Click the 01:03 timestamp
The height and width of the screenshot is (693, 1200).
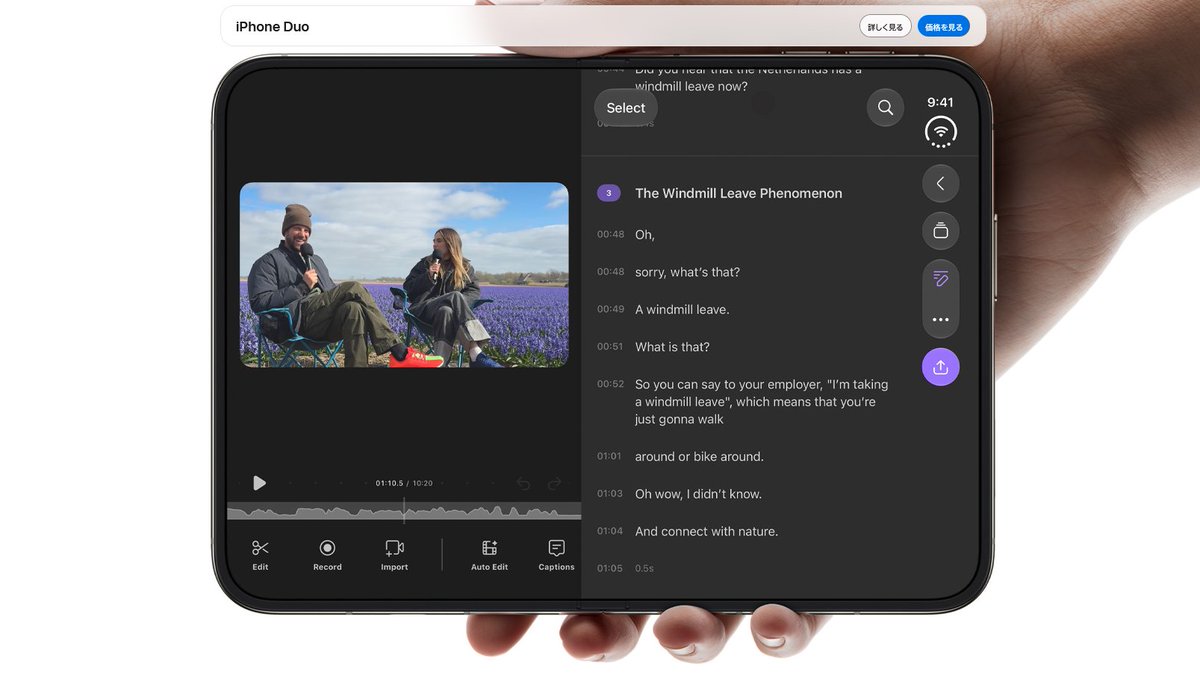[x=610, y=494]
